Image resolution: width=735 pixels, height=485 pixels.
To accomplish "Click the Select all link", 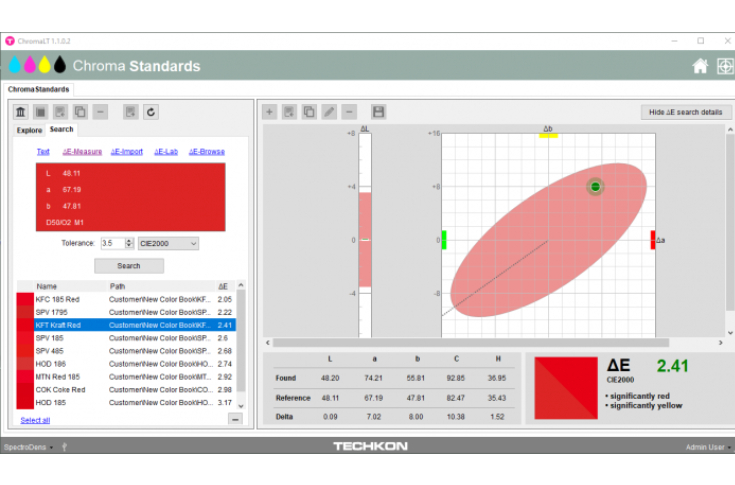I will [x=35, y=420].
